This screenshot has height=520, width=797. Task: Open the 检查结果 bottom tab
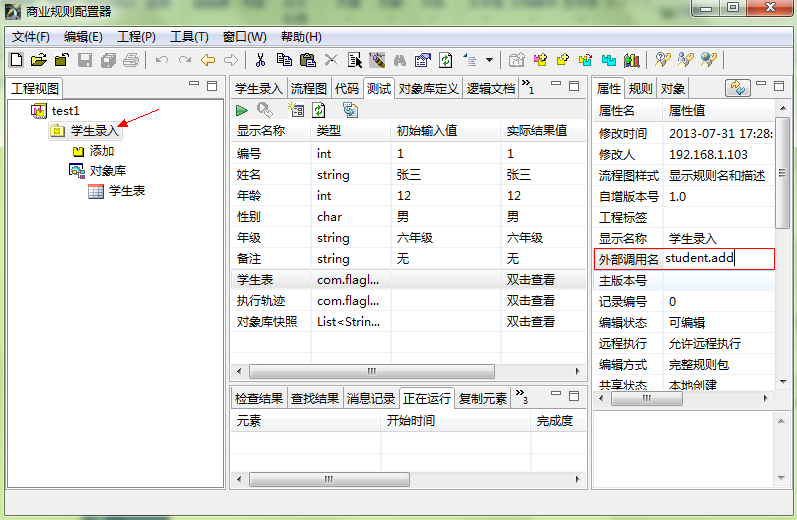pos(259,399)
